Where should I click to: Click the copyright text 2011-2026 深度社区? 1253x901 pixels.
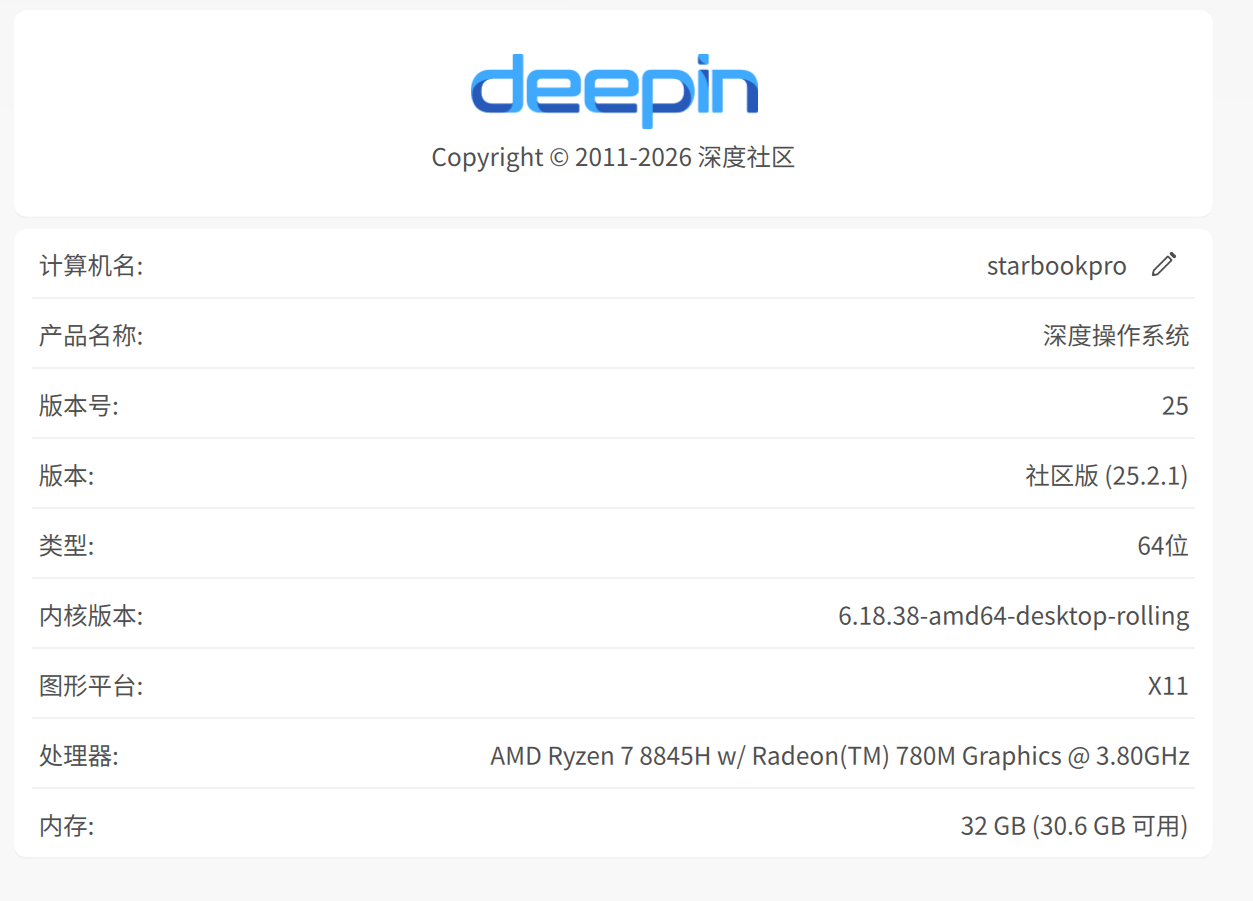tap(613, 157)
